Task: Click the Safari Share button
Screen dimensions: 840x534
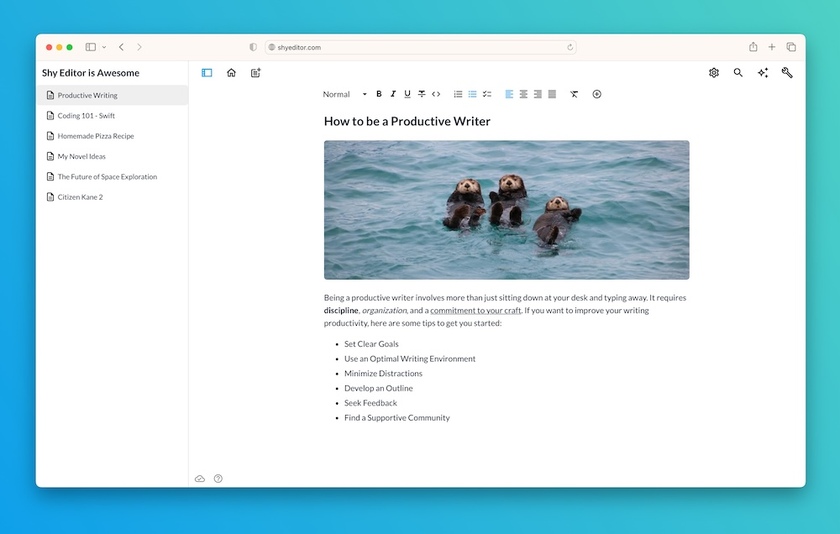Action: [753, 47]
